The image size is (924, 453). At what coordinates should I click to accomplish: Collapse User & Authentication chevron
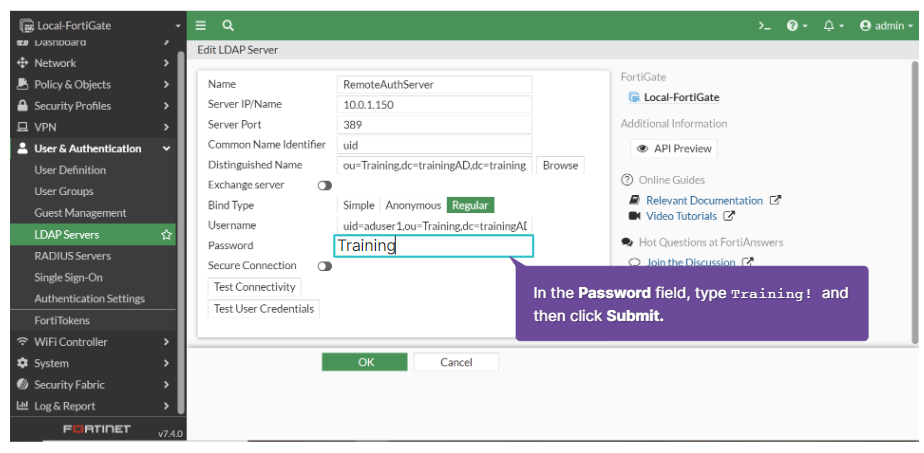click(167, 148)
